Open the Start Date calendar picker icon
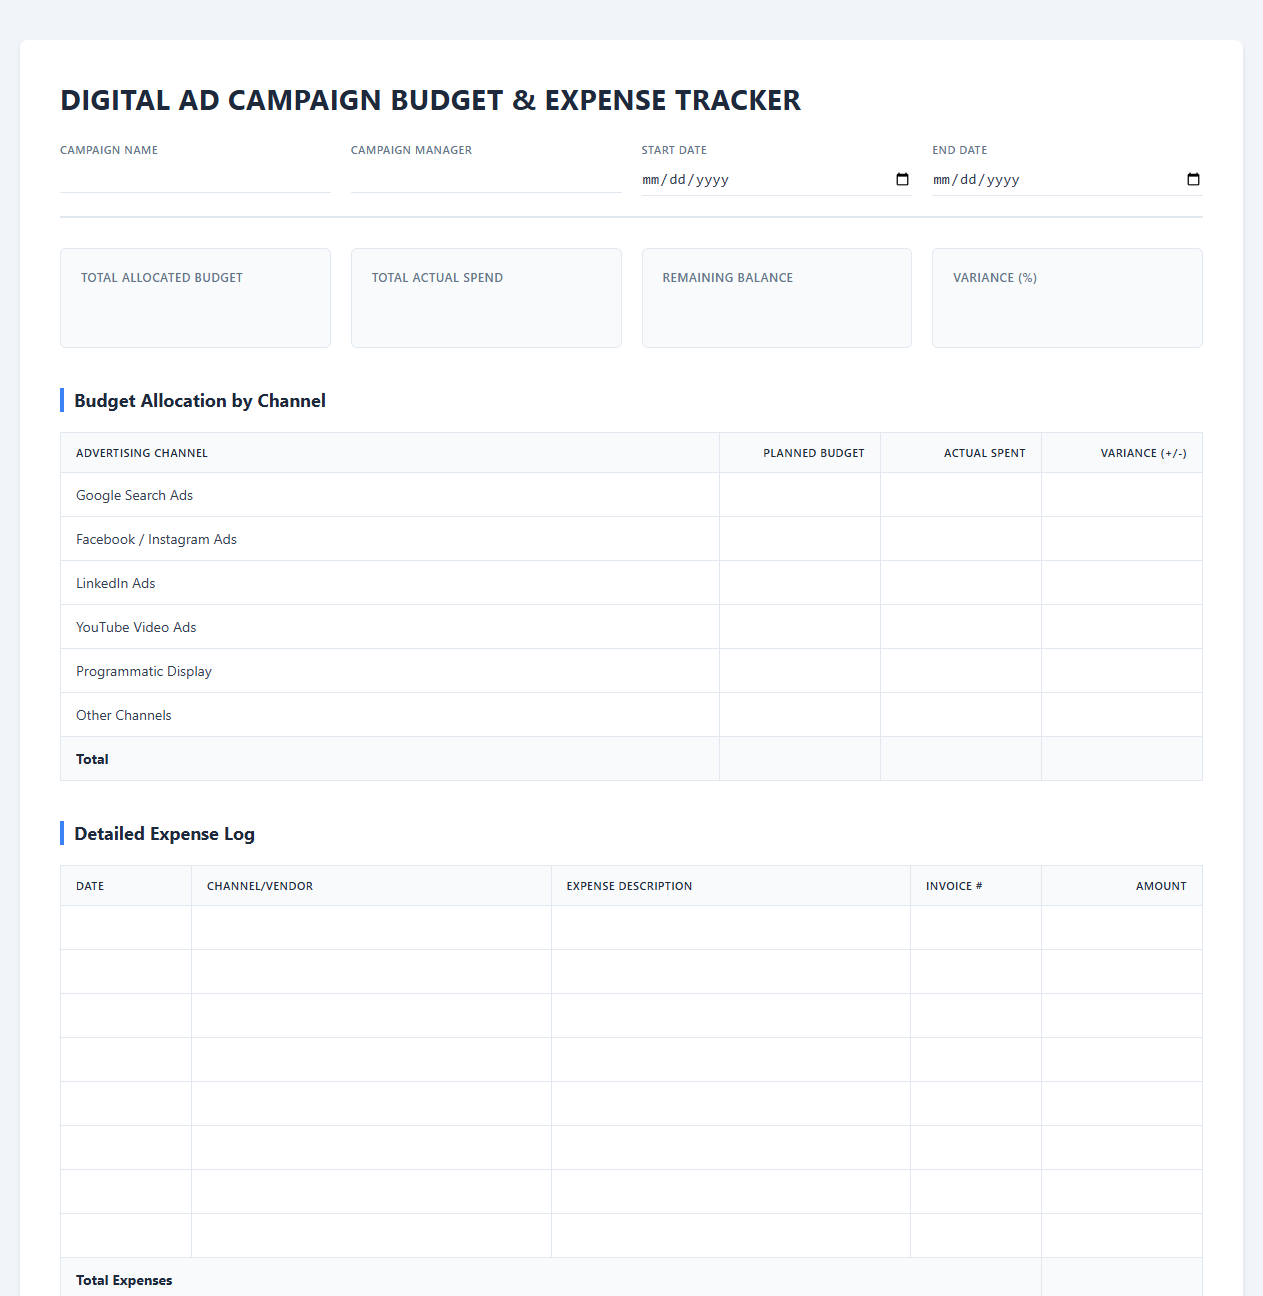Image resolution: width=1263 pixels, height=1296 pixels. 902,180
